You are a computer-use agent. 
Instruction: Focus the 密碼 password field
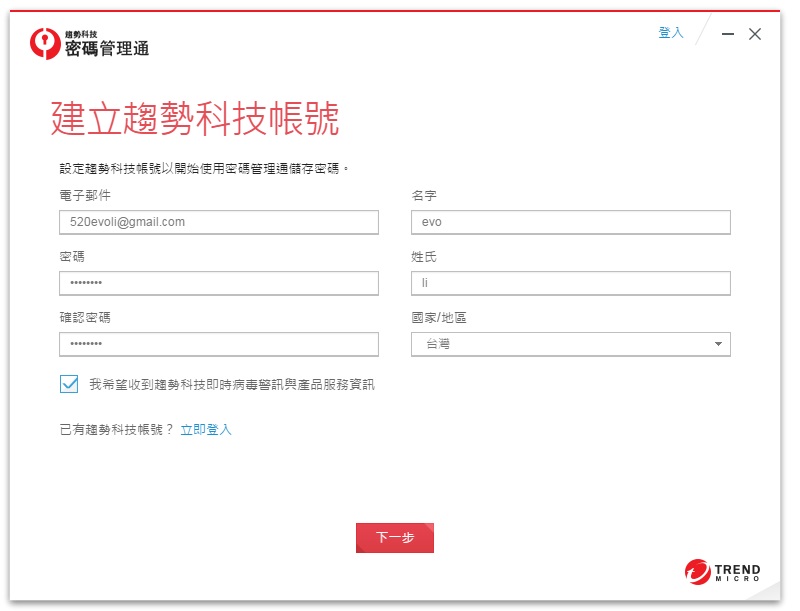[x=219, y=283]
